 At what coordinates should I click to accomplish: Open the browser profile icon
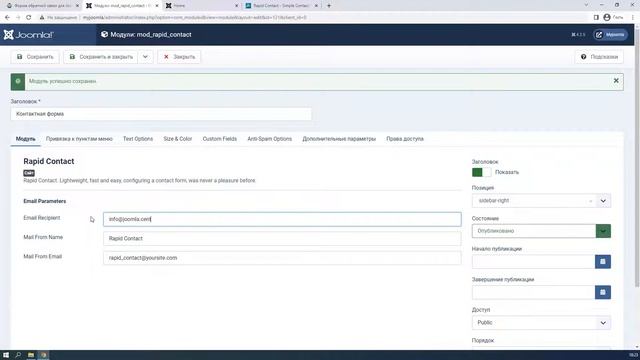click(607, 18)
